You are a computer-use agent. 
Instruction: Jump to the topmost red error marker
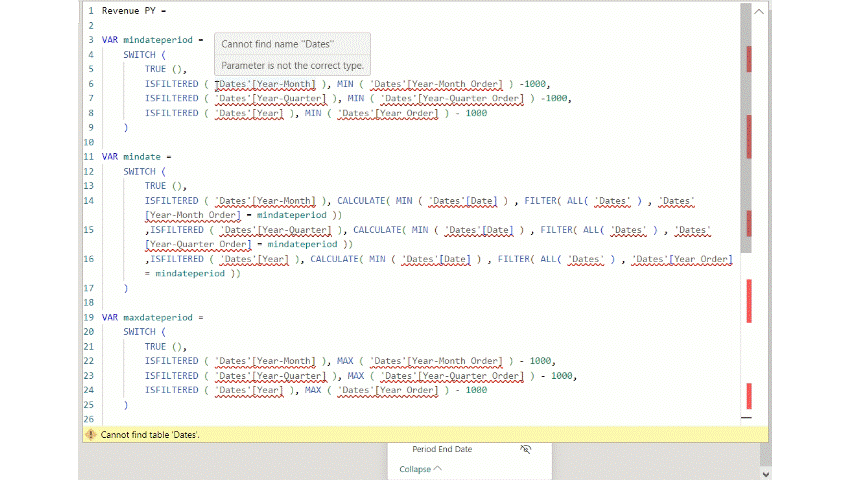749,57
